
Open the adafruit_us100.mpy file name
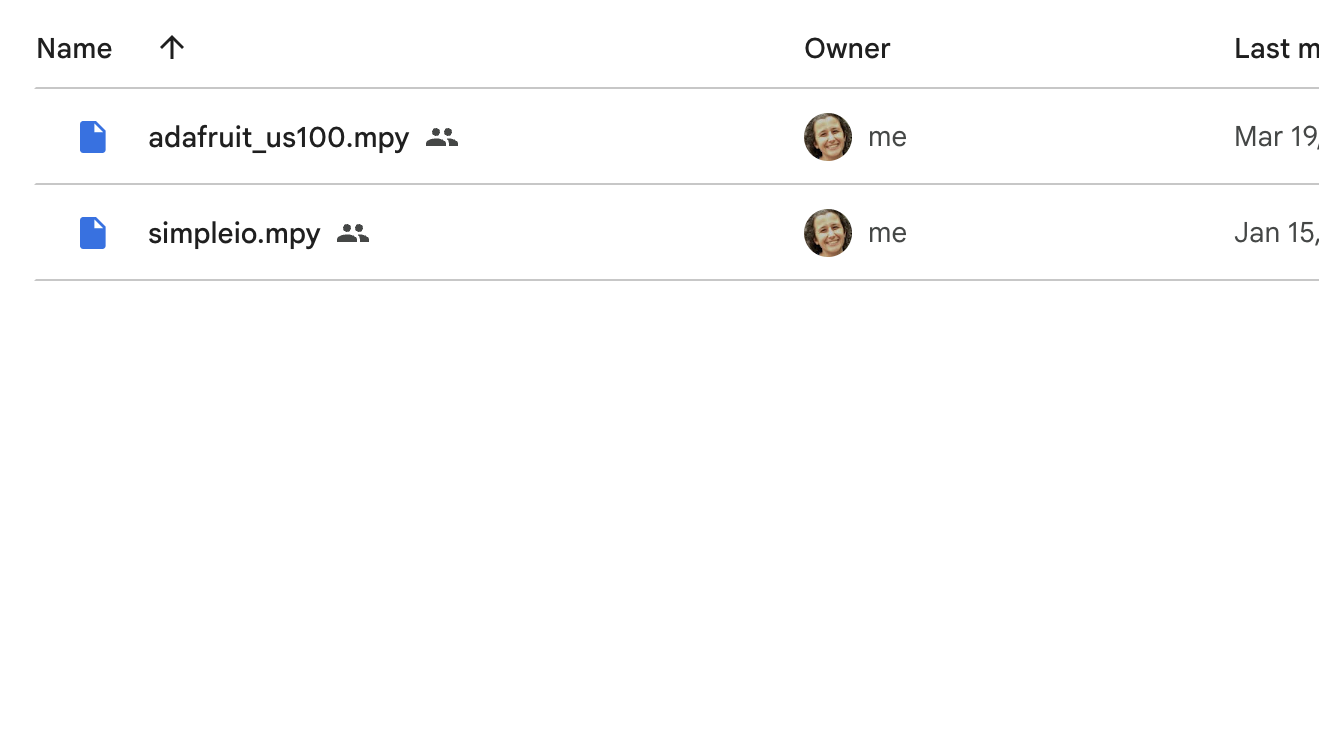(x=278, y=137)
